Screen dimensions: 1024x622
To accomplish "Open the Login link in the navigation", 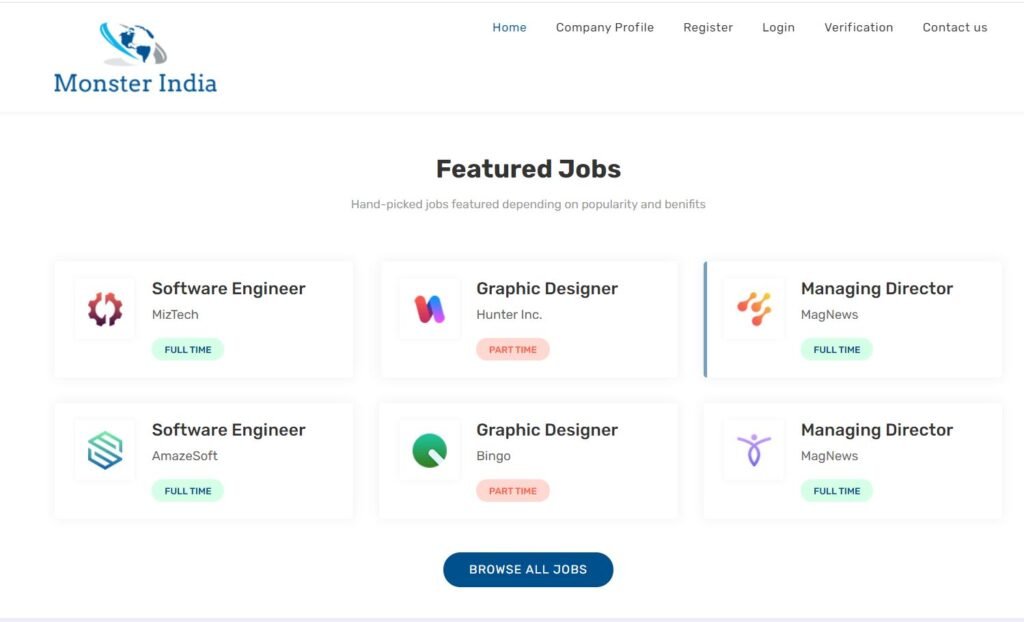I will (x=778, y=27).
